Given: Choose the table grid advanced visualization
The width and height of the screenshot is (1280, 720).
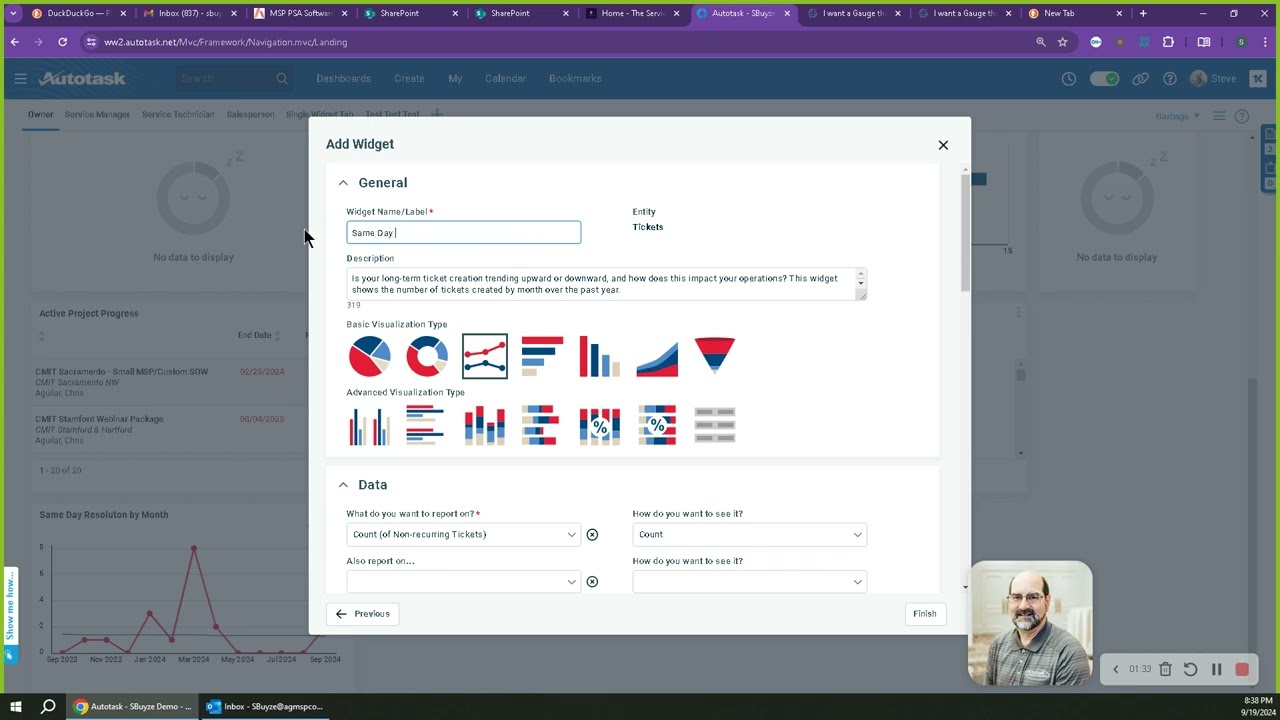Looking at the screenshot, I should pyautogui.click(x=715, y=425).
